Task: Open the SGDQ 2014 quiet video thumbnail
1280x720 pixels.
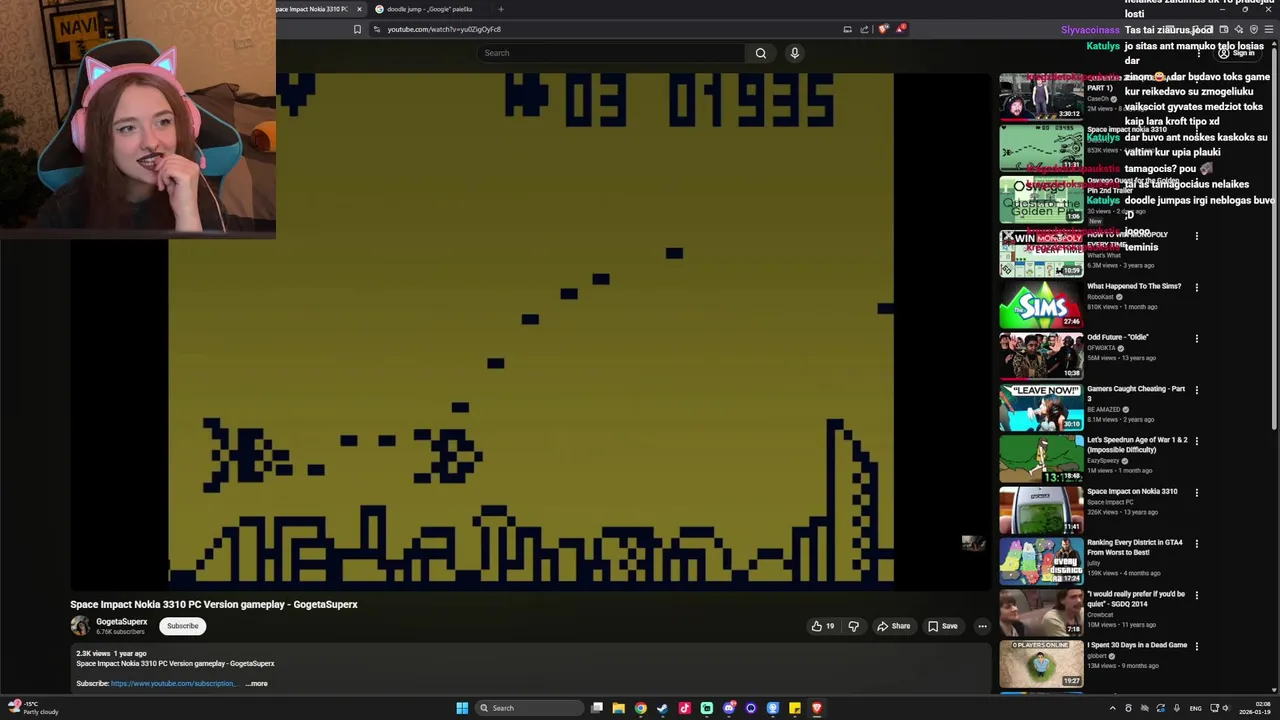Action: (x=1041, y=612)
